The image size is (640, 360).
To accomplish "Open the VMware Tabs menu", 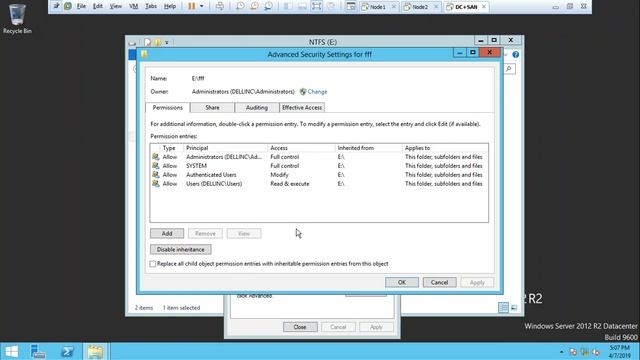I will pyautogui.click(x=151, y=6).
